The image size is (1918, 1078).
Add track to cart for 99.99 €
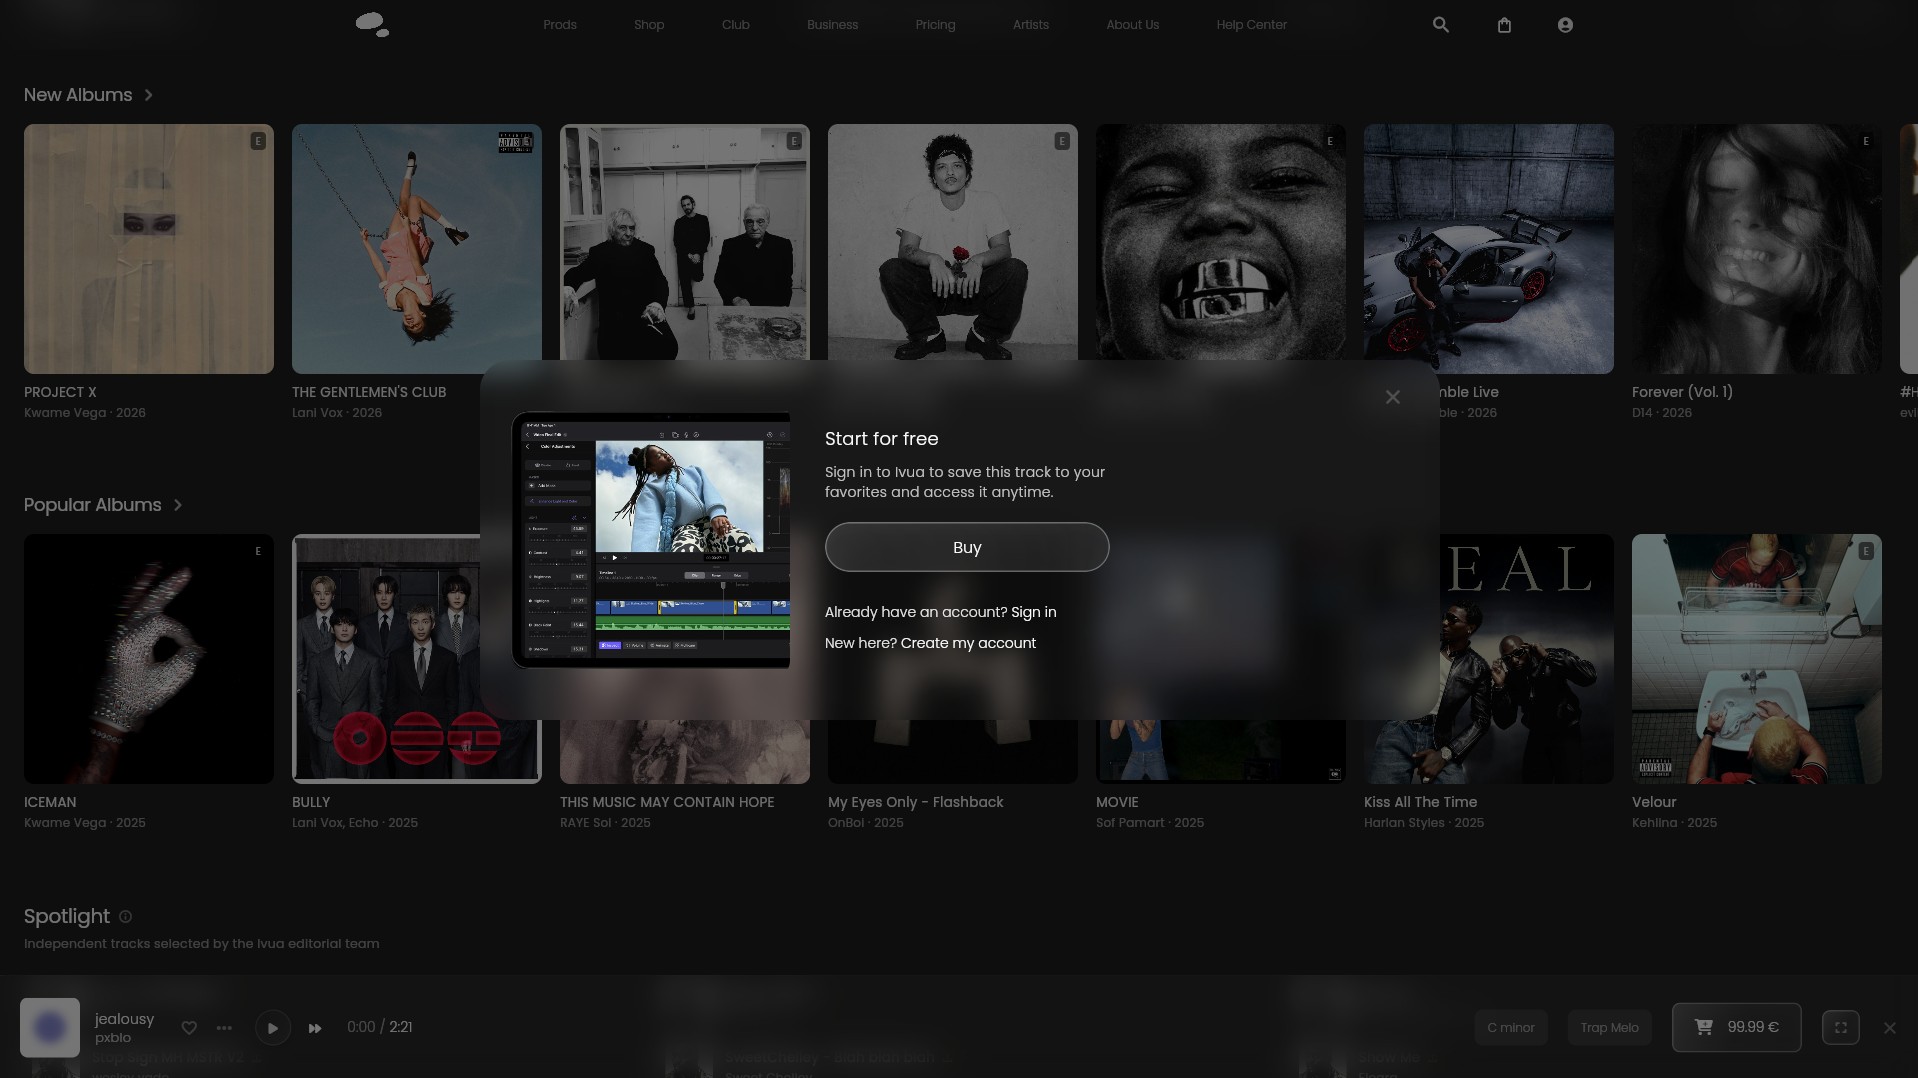point(1736,1027)
